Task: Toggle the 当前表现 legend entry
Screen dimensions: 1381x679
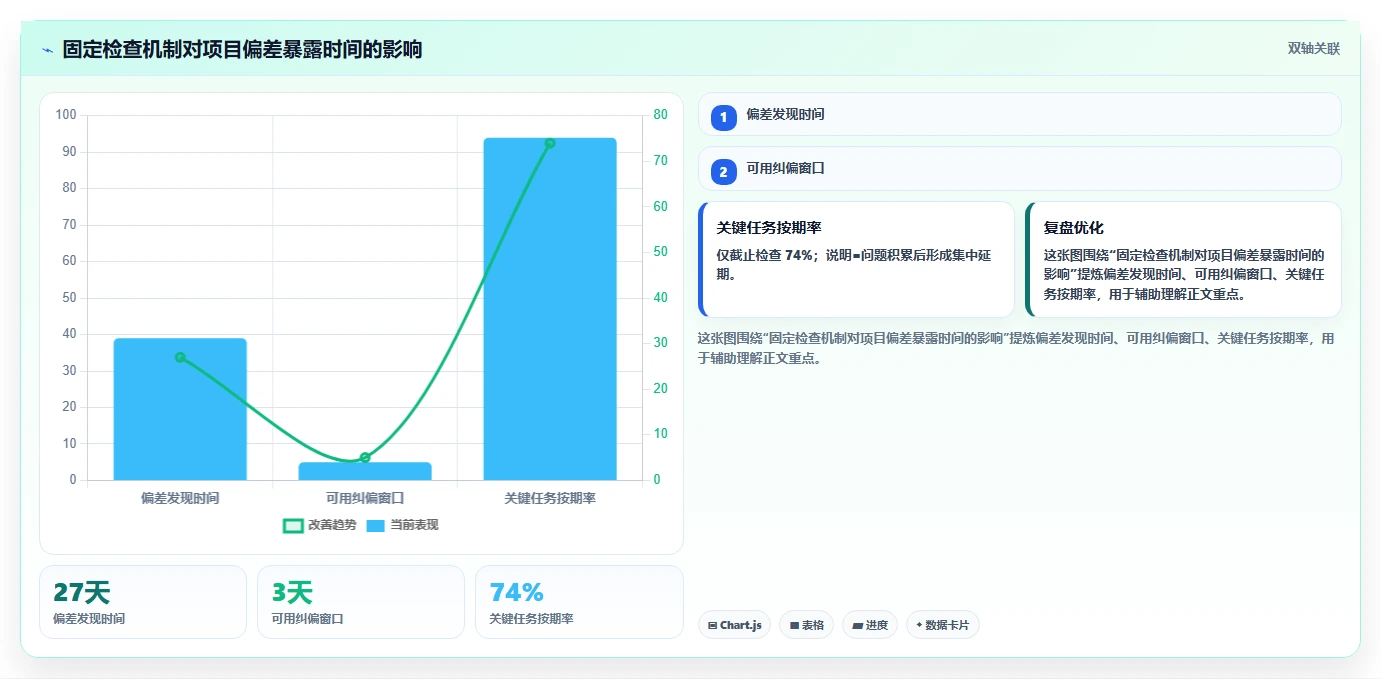Action: (x=402, y=525)
